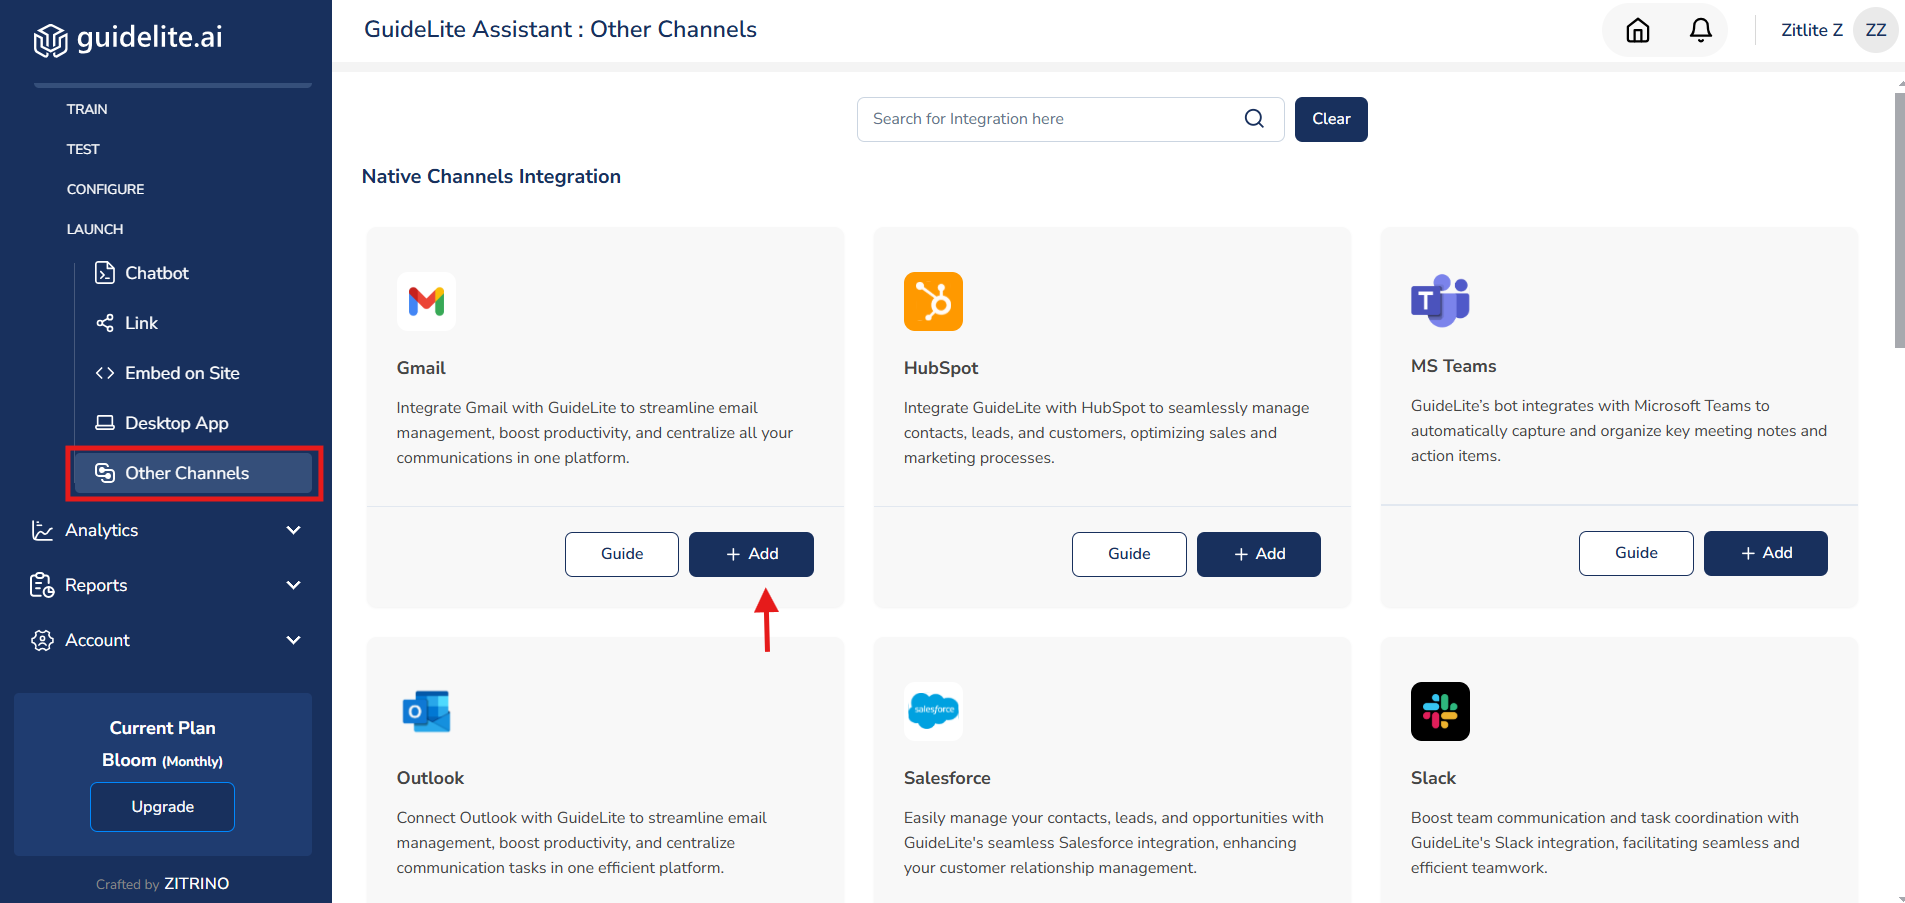The height and width of the screenshot is (903, 1905).
Task: Open the CONFIGURE section
Action: coord(105,189)
